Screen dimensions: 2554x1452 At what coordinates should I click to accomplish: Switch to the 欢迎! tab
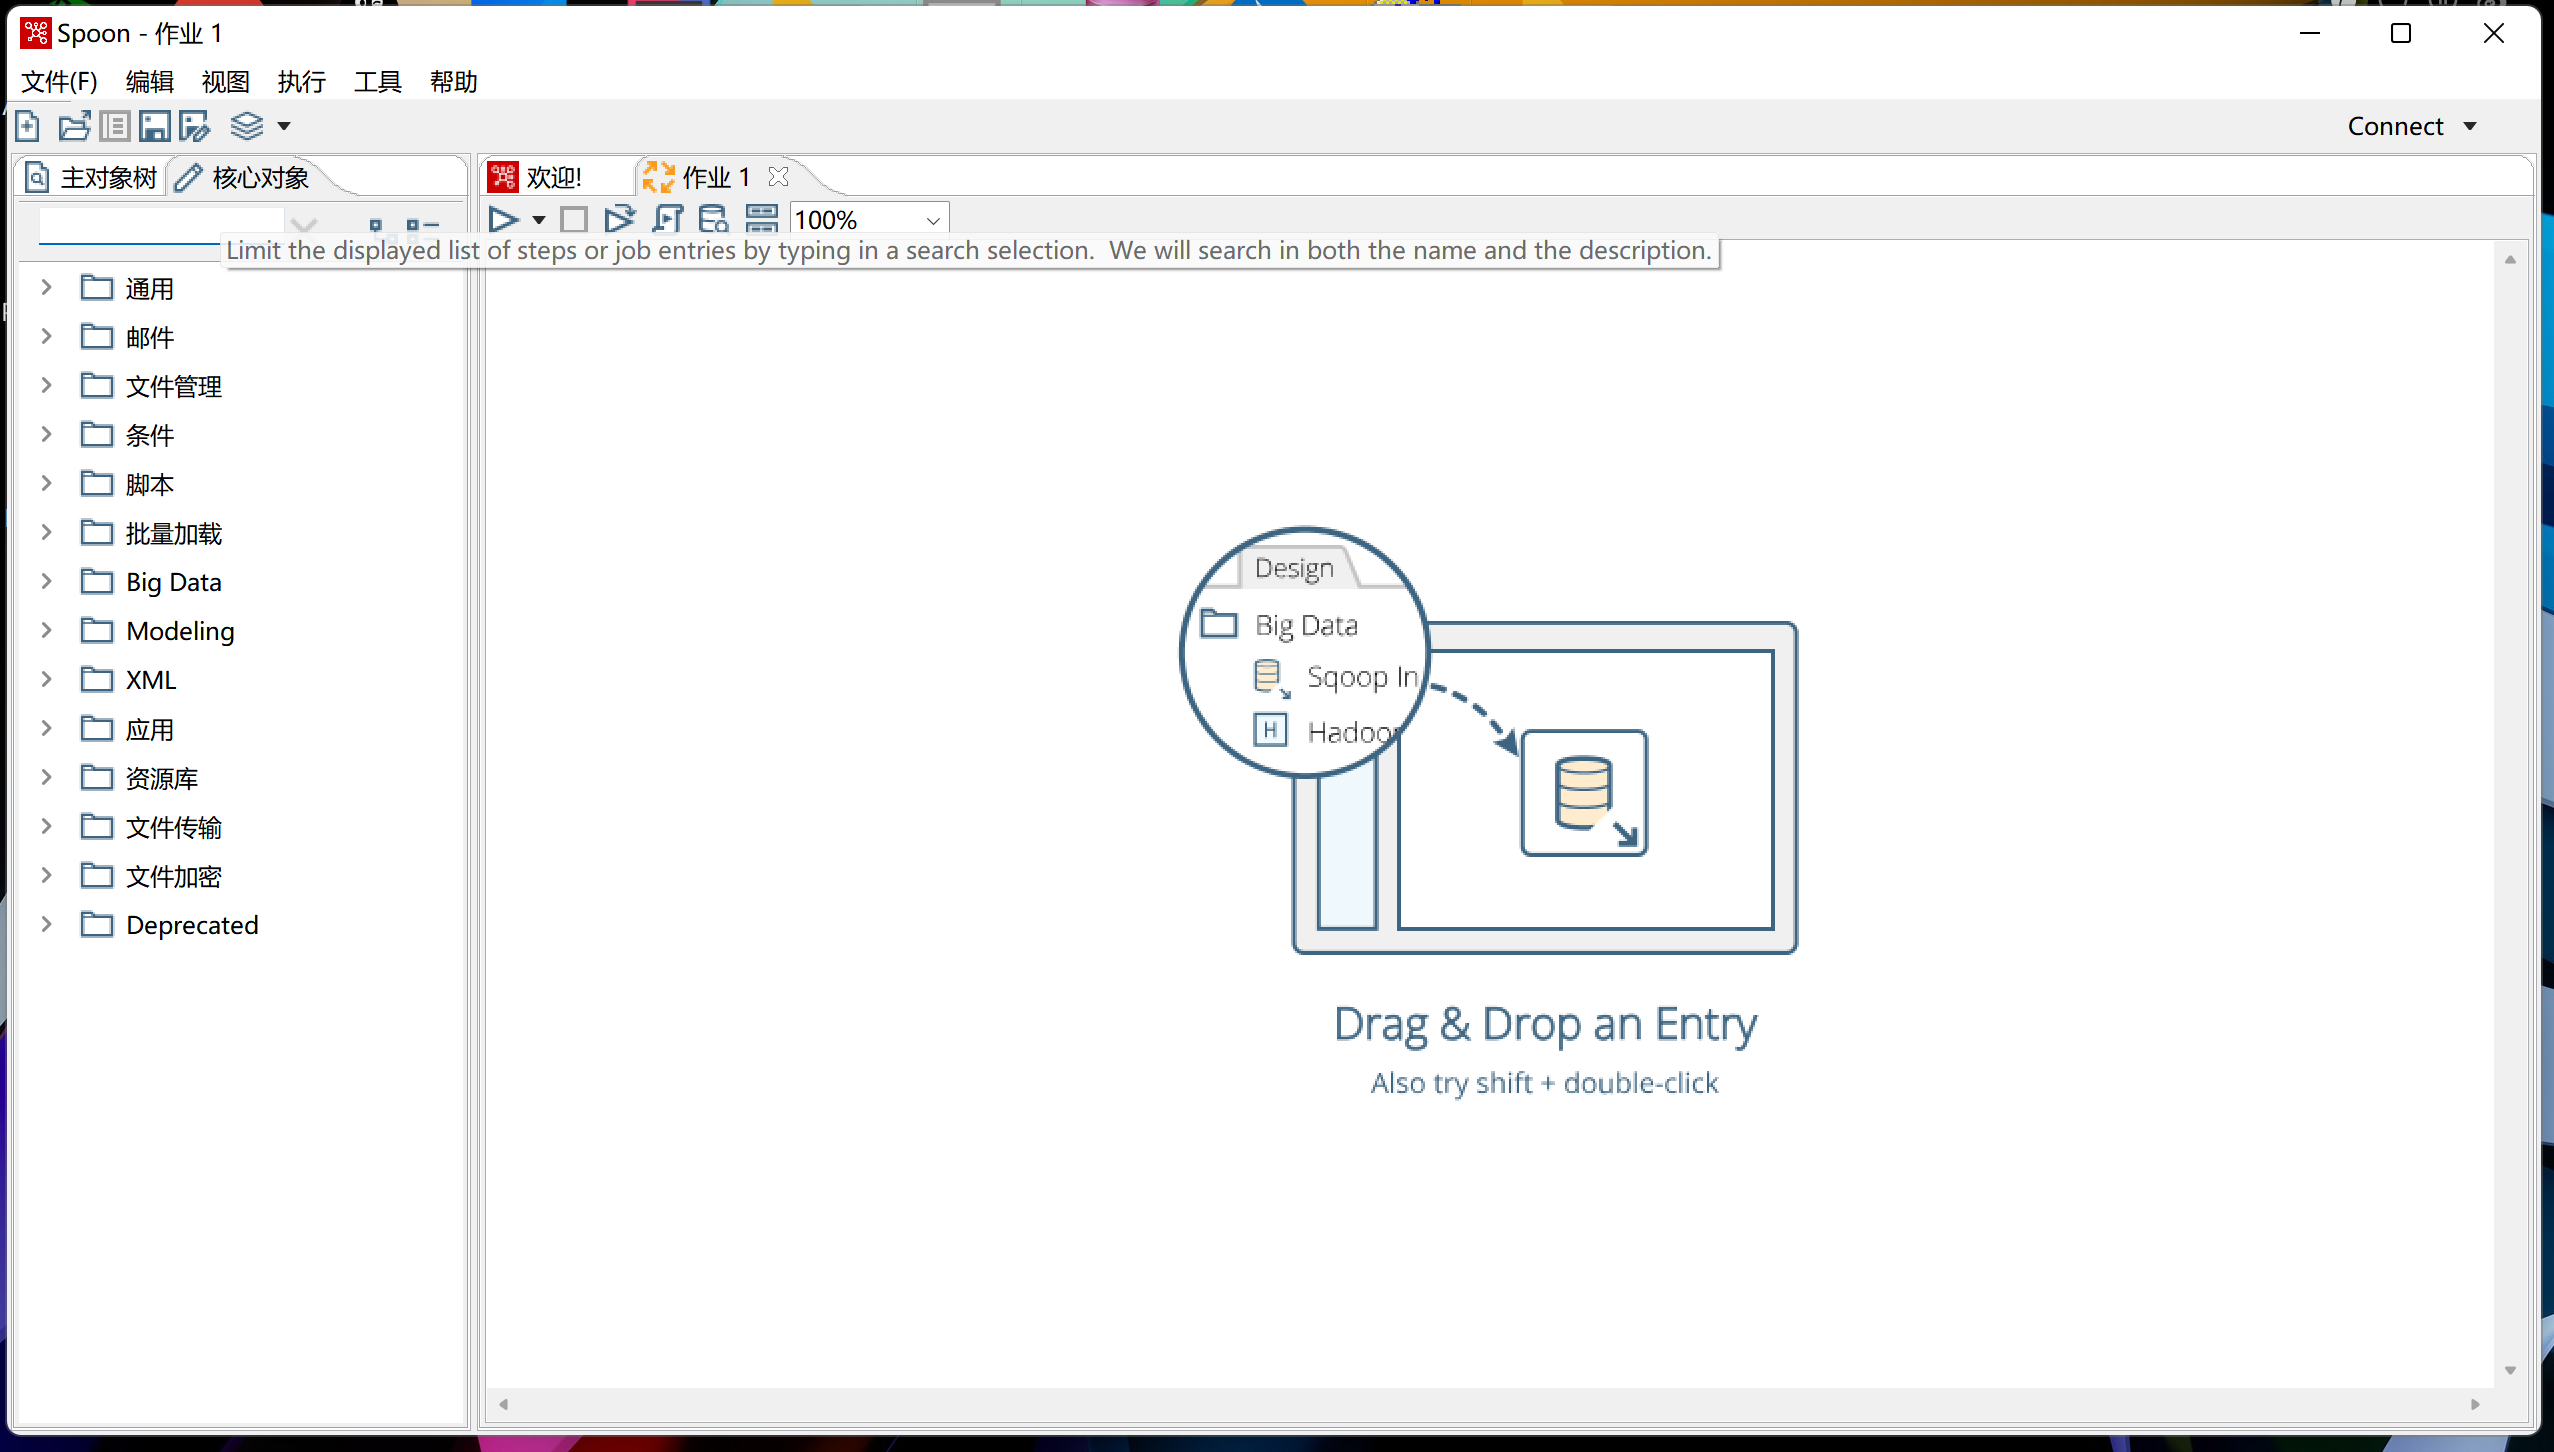(536, 177)
